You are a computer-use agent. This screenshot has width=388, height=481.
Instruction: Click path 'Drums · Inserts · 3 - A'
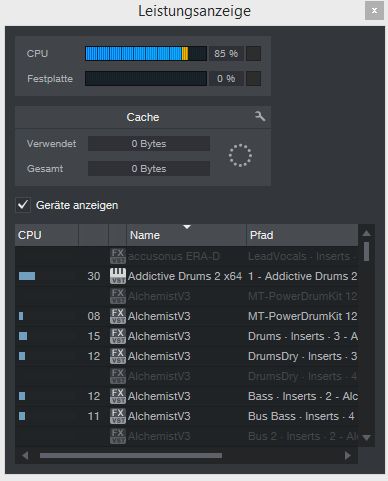[x=303, y=336]
